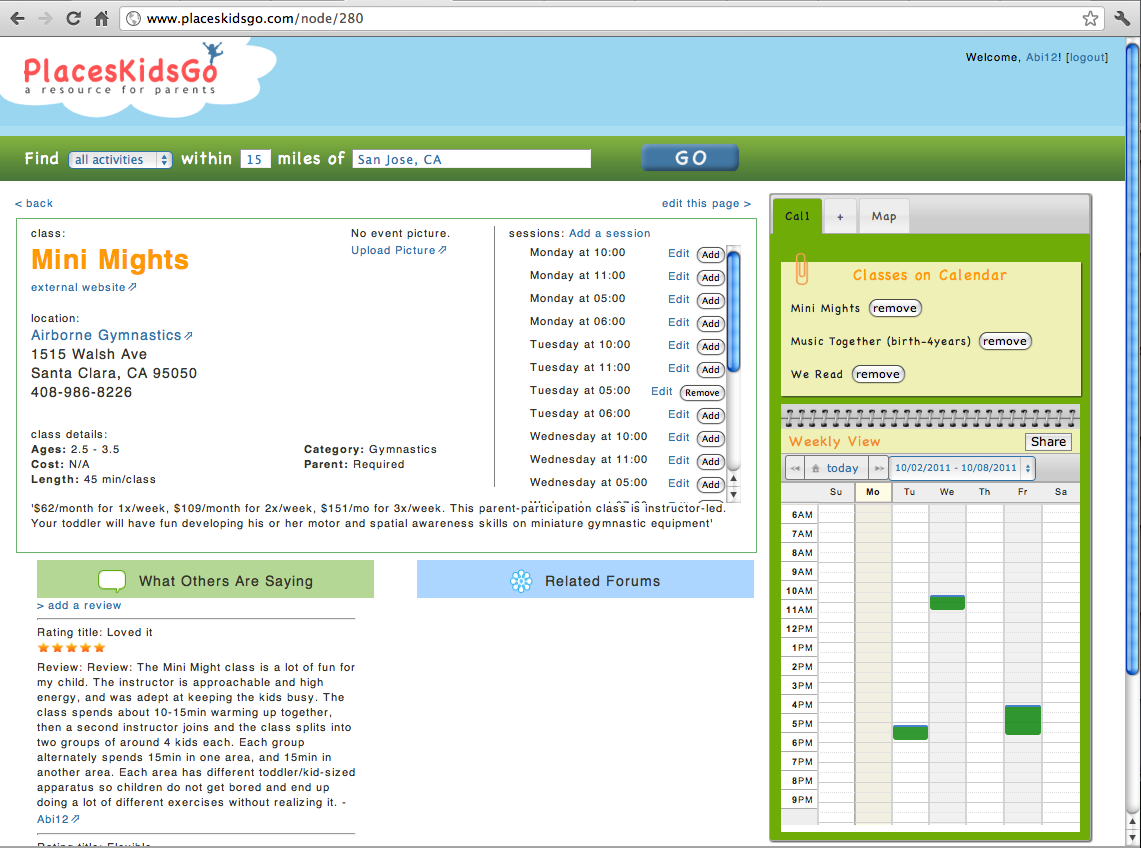Open the Airborne Gymnastics location link

111,336
